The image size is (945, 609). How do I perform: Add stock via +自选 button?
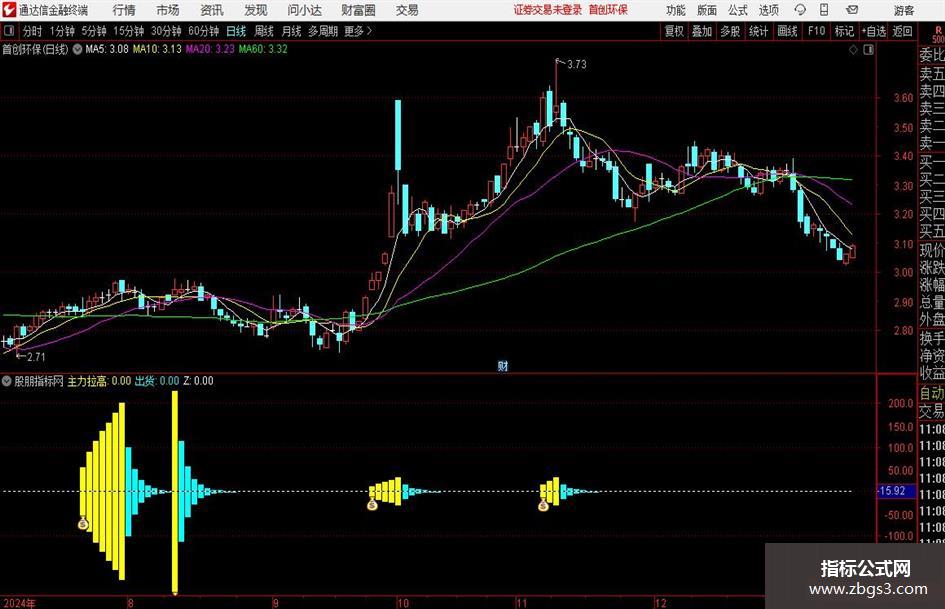(x=874, y=31)
